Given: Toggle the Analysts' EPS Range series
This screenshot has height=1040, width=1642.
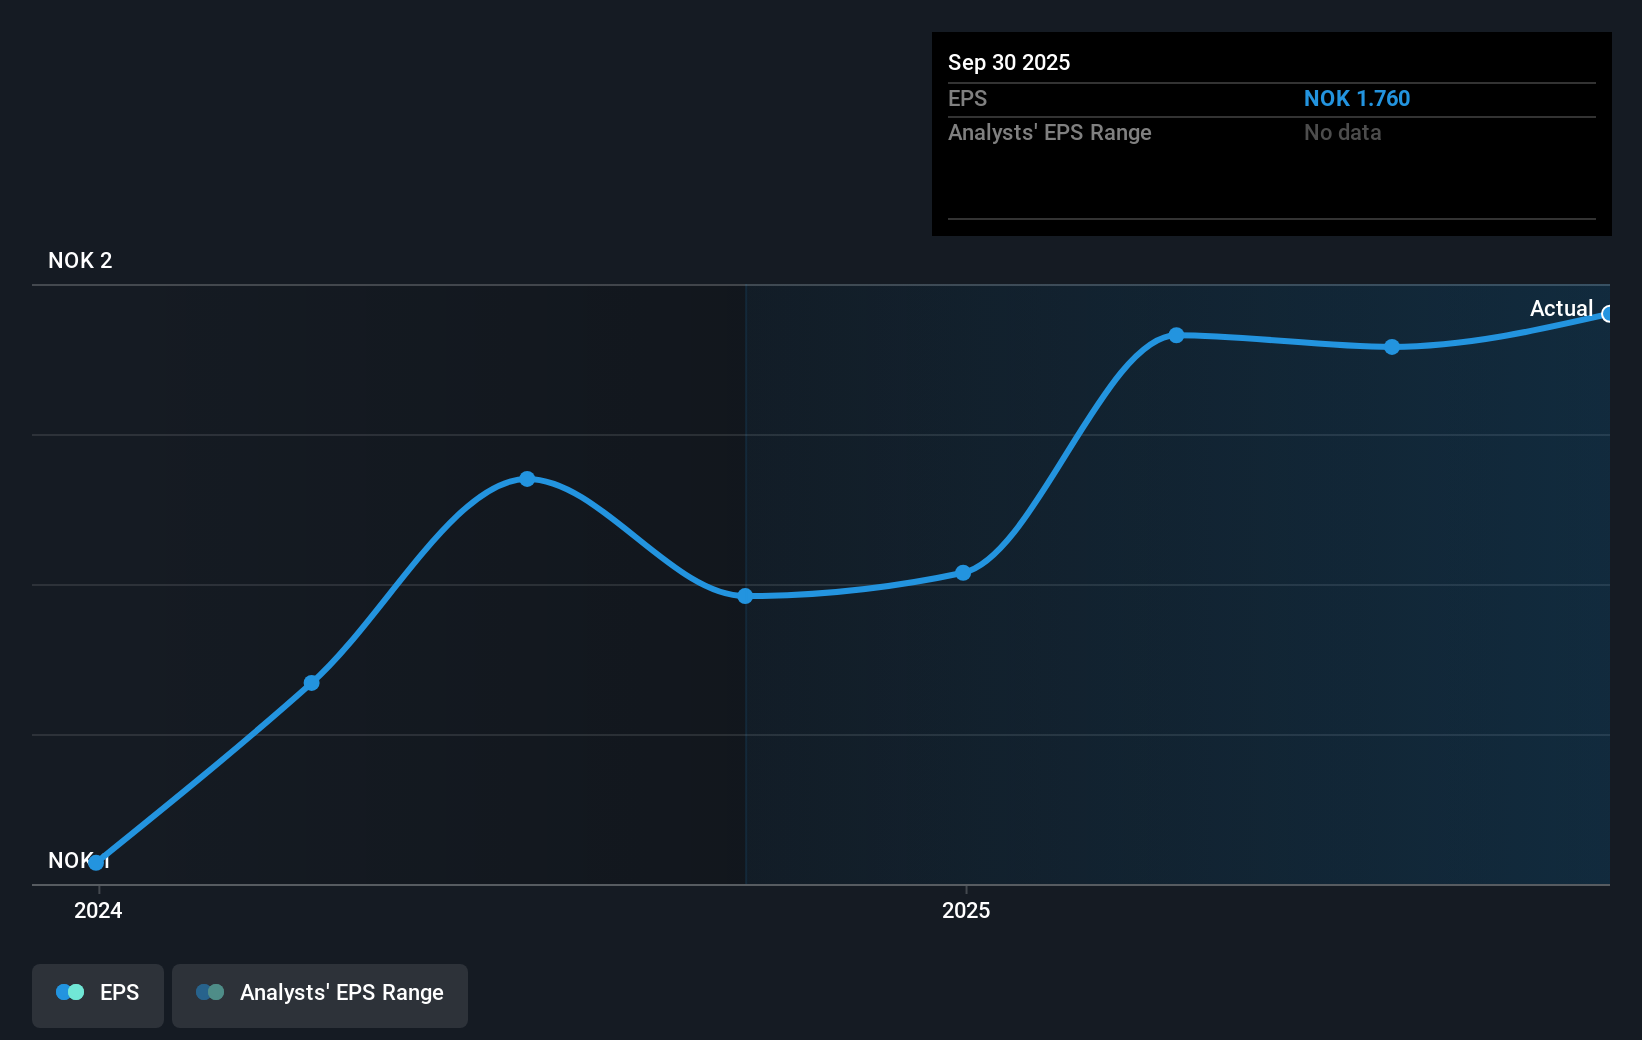Looking at the screenshot, I should [x=320, y=994].
